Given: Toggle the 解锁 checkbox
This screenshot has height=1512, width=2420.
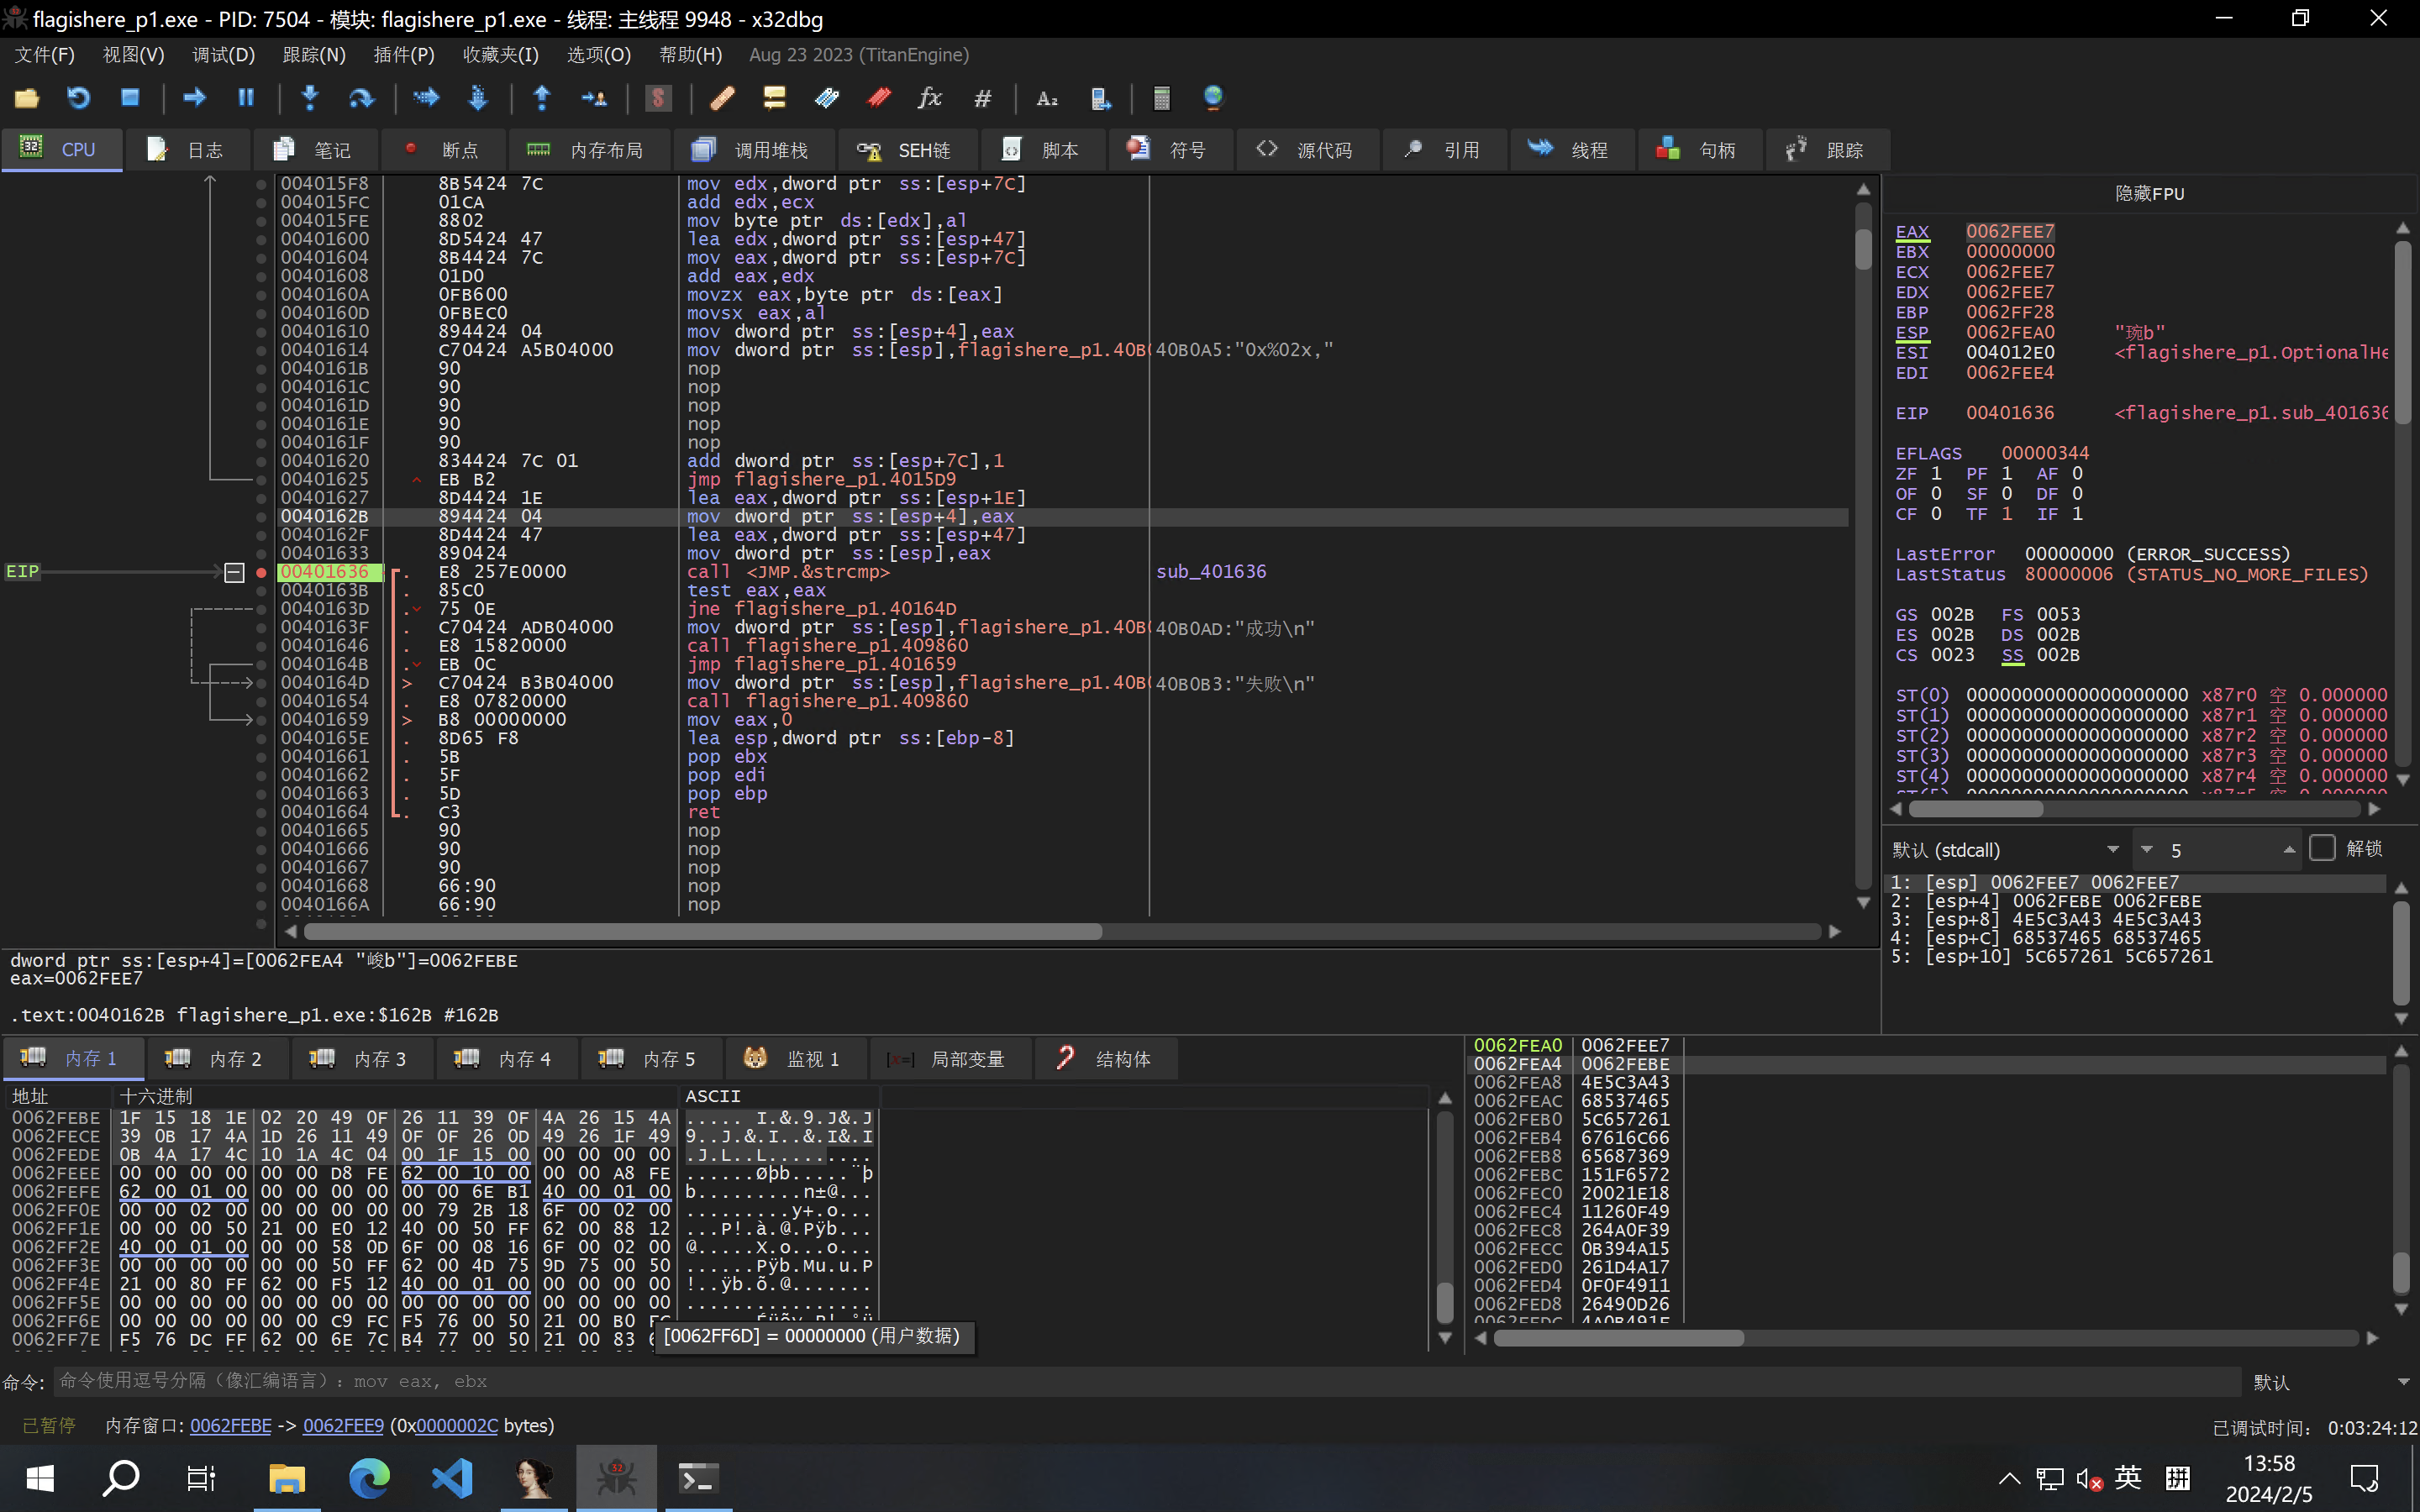Looking at the screenshot, I should tap(2322, 848).
